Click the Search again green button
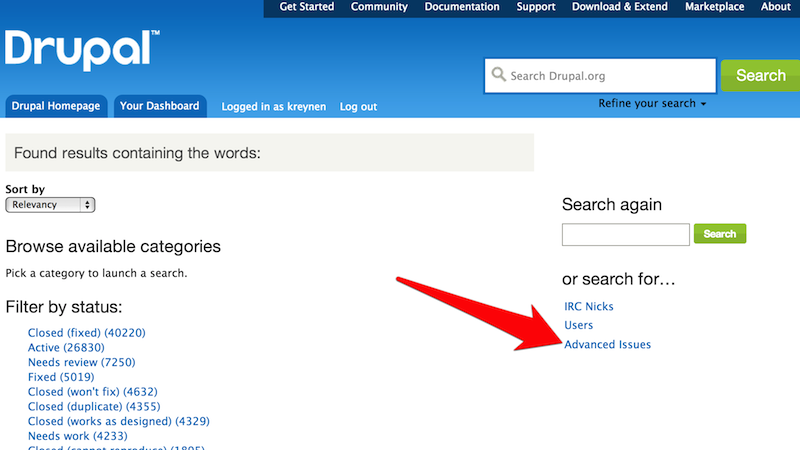 (719, 234)
